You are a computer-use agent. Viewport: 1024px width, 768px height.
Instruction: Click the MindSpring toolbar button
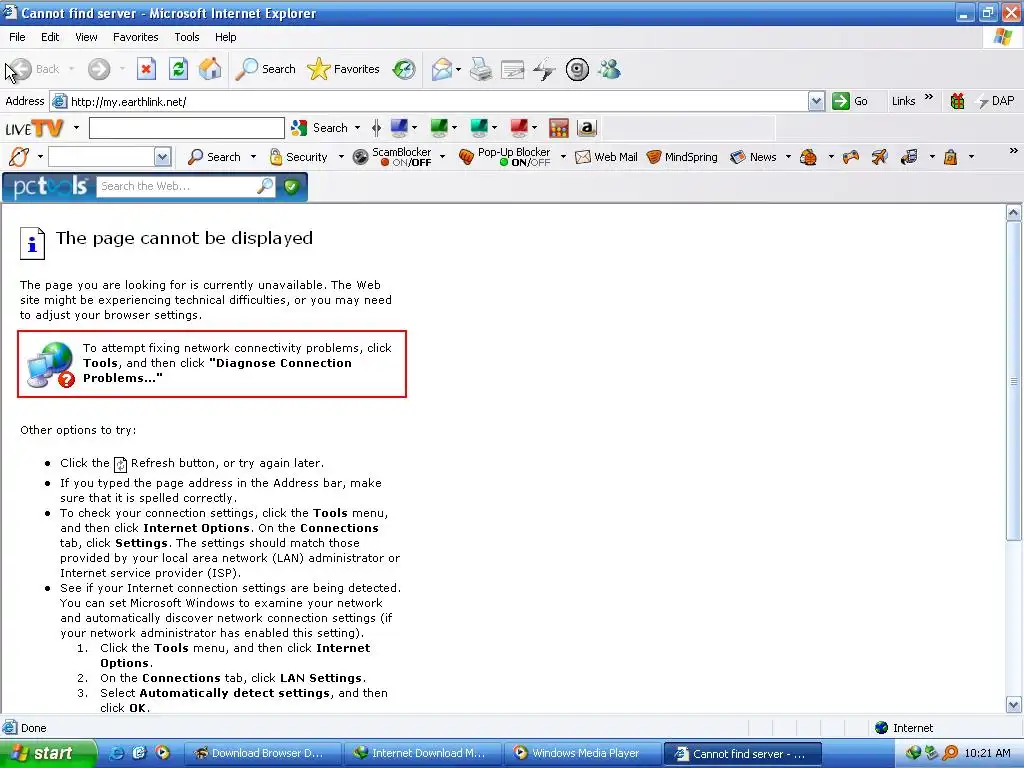[682, 157]
